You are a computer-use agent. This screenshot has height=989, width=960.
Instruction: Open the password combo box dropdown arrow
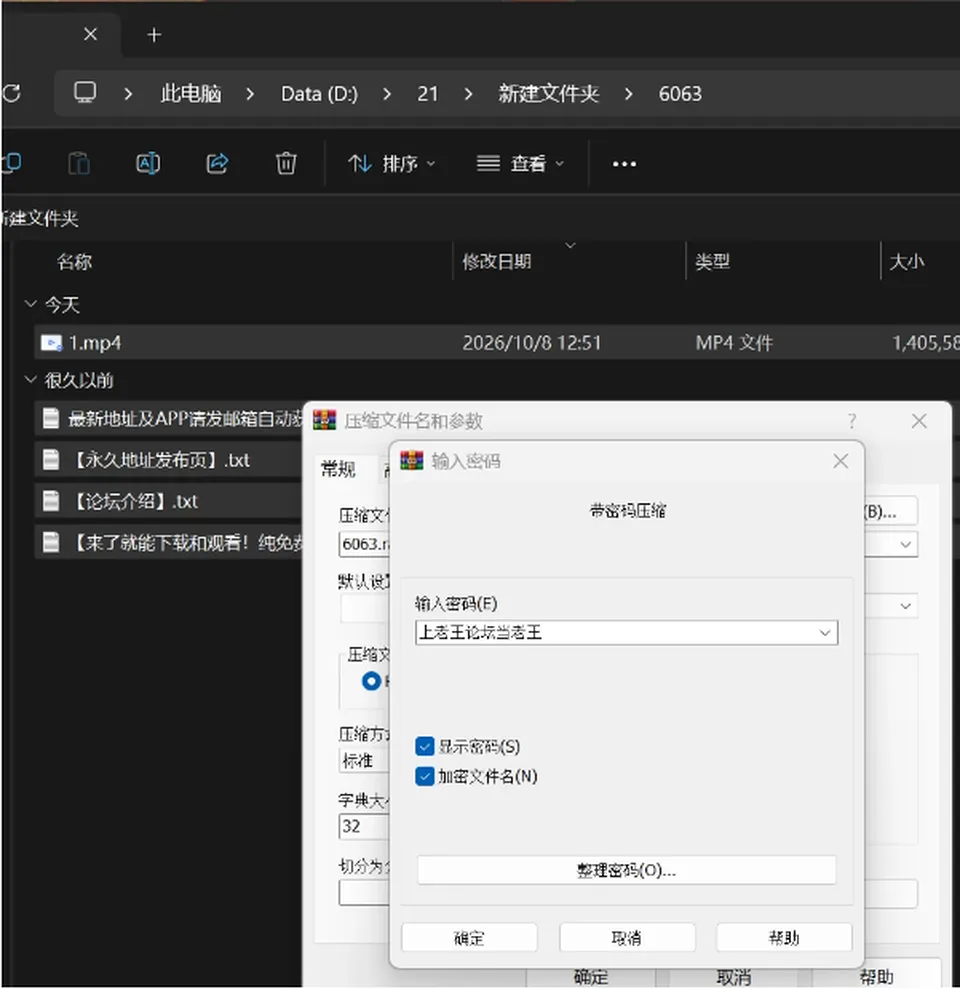tap(824, 633)
